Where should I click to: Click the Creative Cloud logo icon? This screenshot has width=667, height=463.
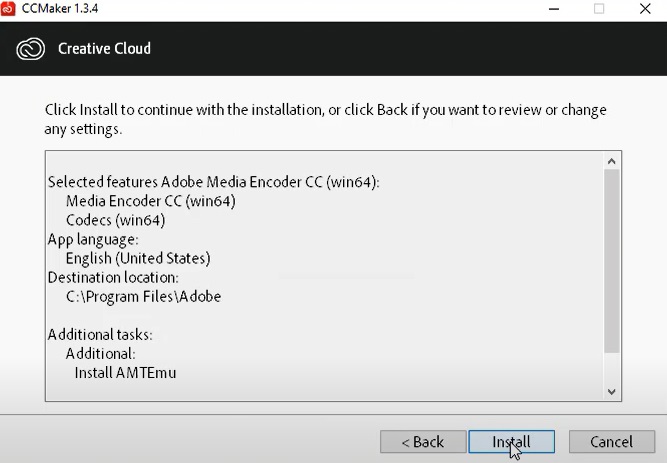pyautogui.click(x=32, y=48)
